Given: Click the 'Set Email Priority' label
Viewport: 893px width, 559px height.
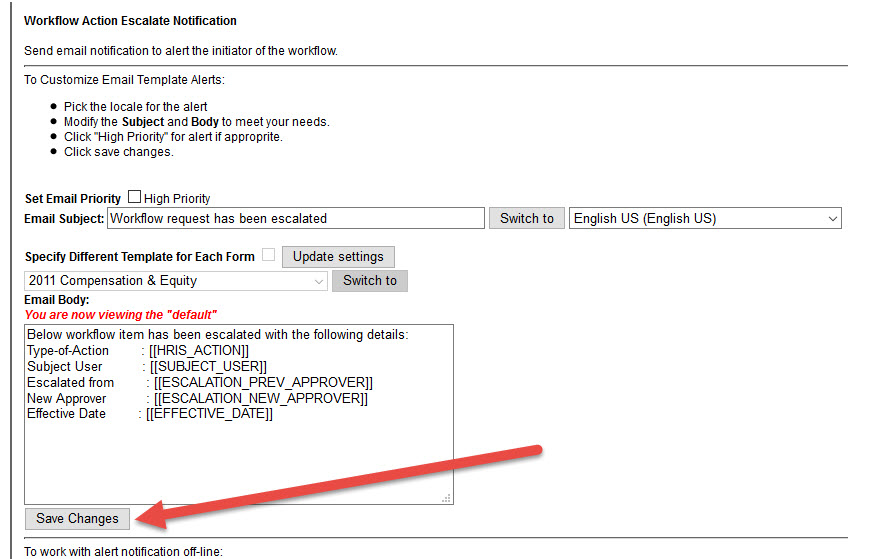Looking at the screenshot, I should pos(73,199).
